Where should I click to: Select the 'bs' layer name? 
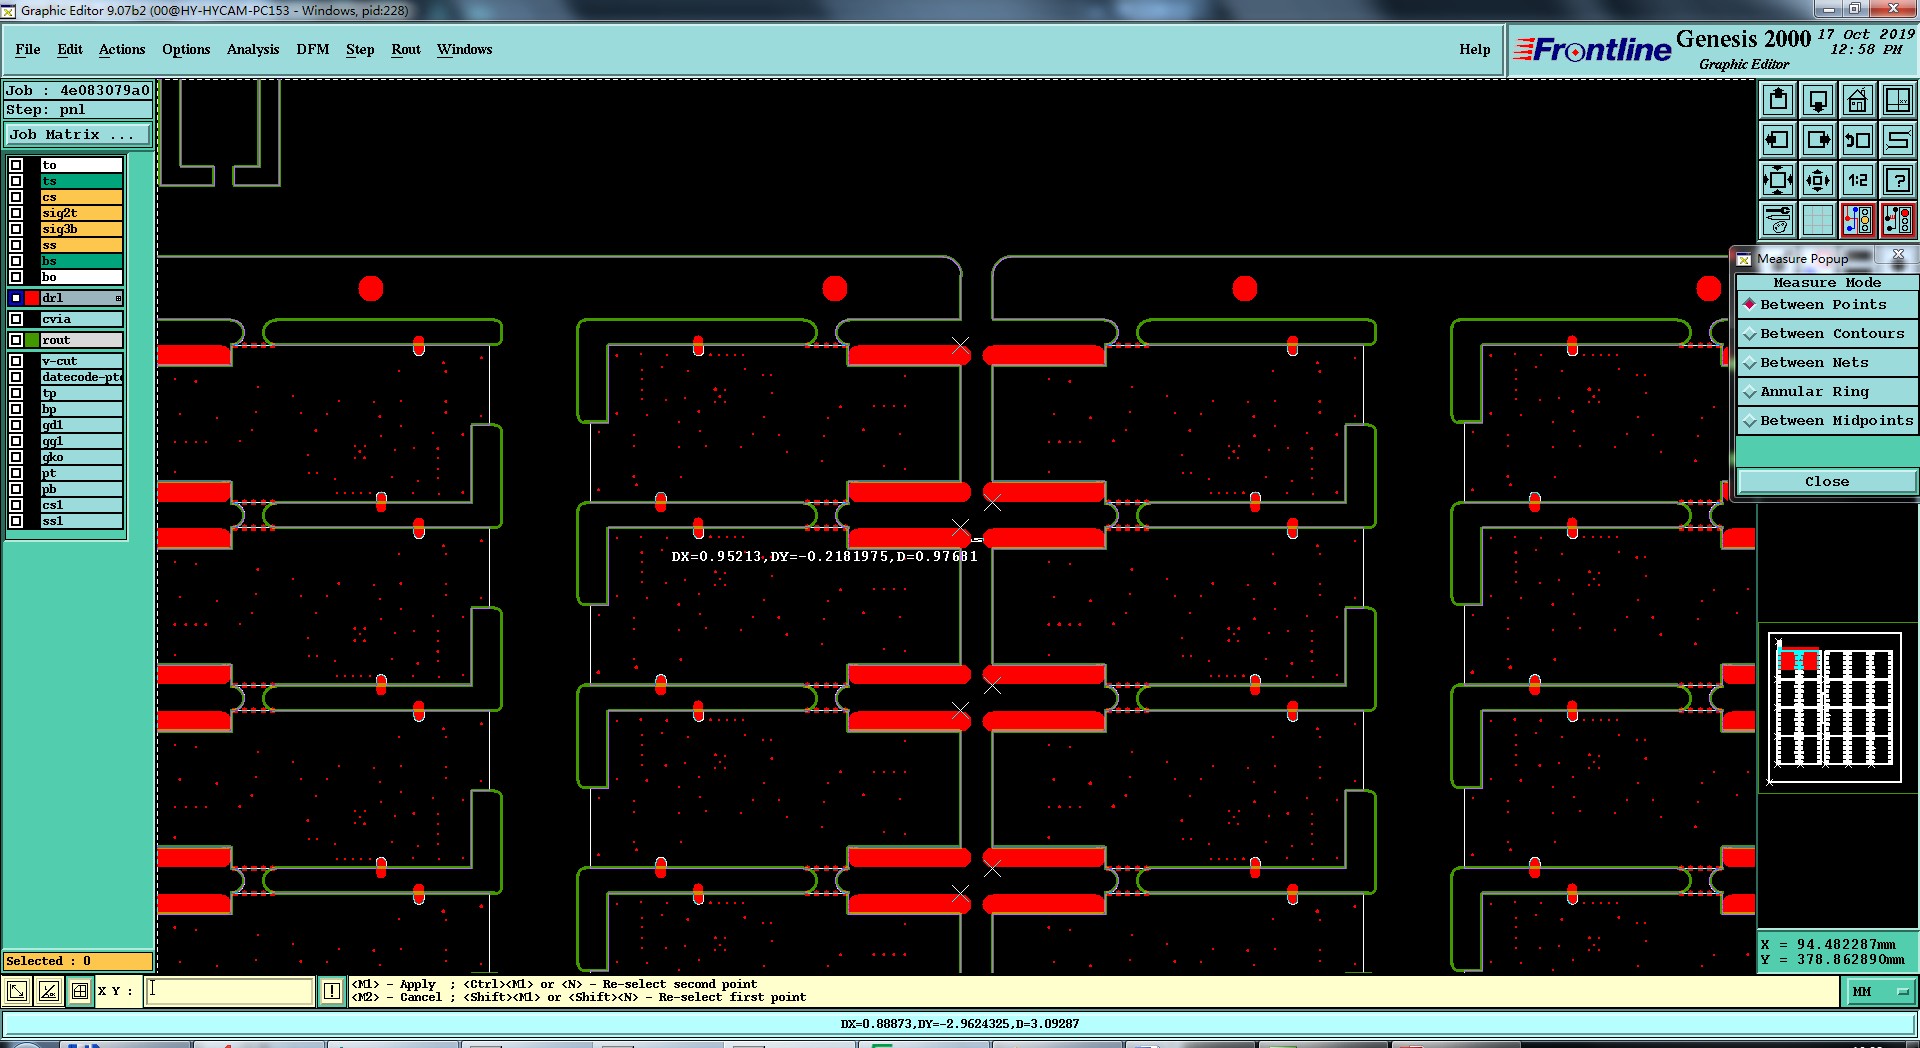[82, 261]
